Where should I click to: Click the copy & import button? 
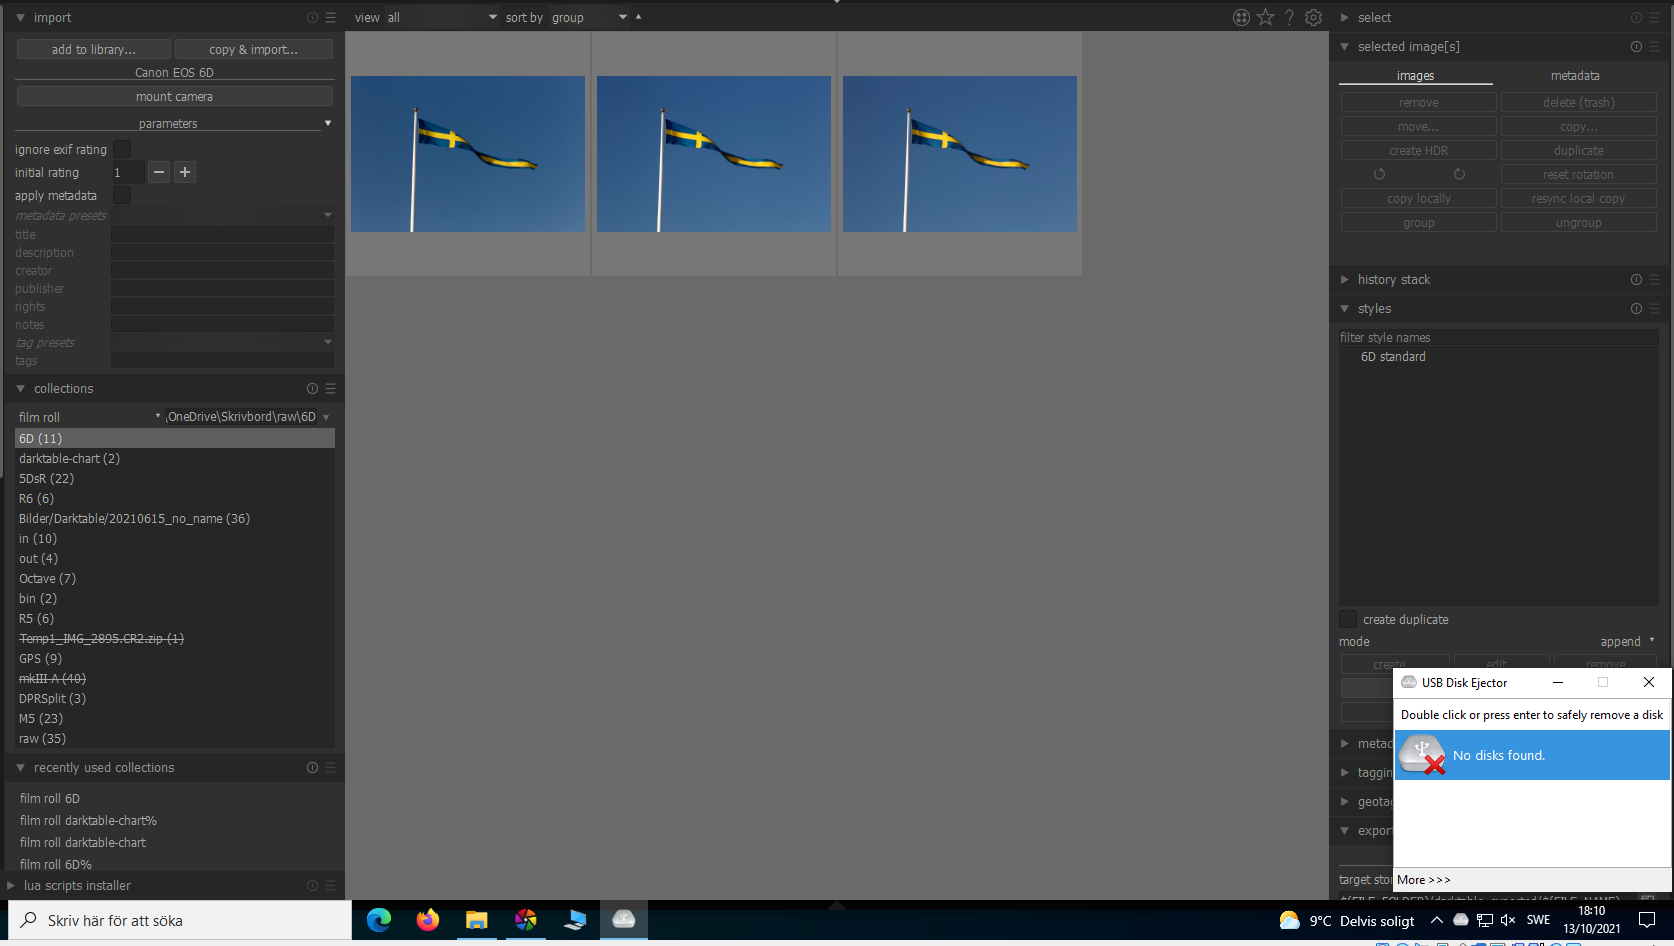[x=254, y=49]
